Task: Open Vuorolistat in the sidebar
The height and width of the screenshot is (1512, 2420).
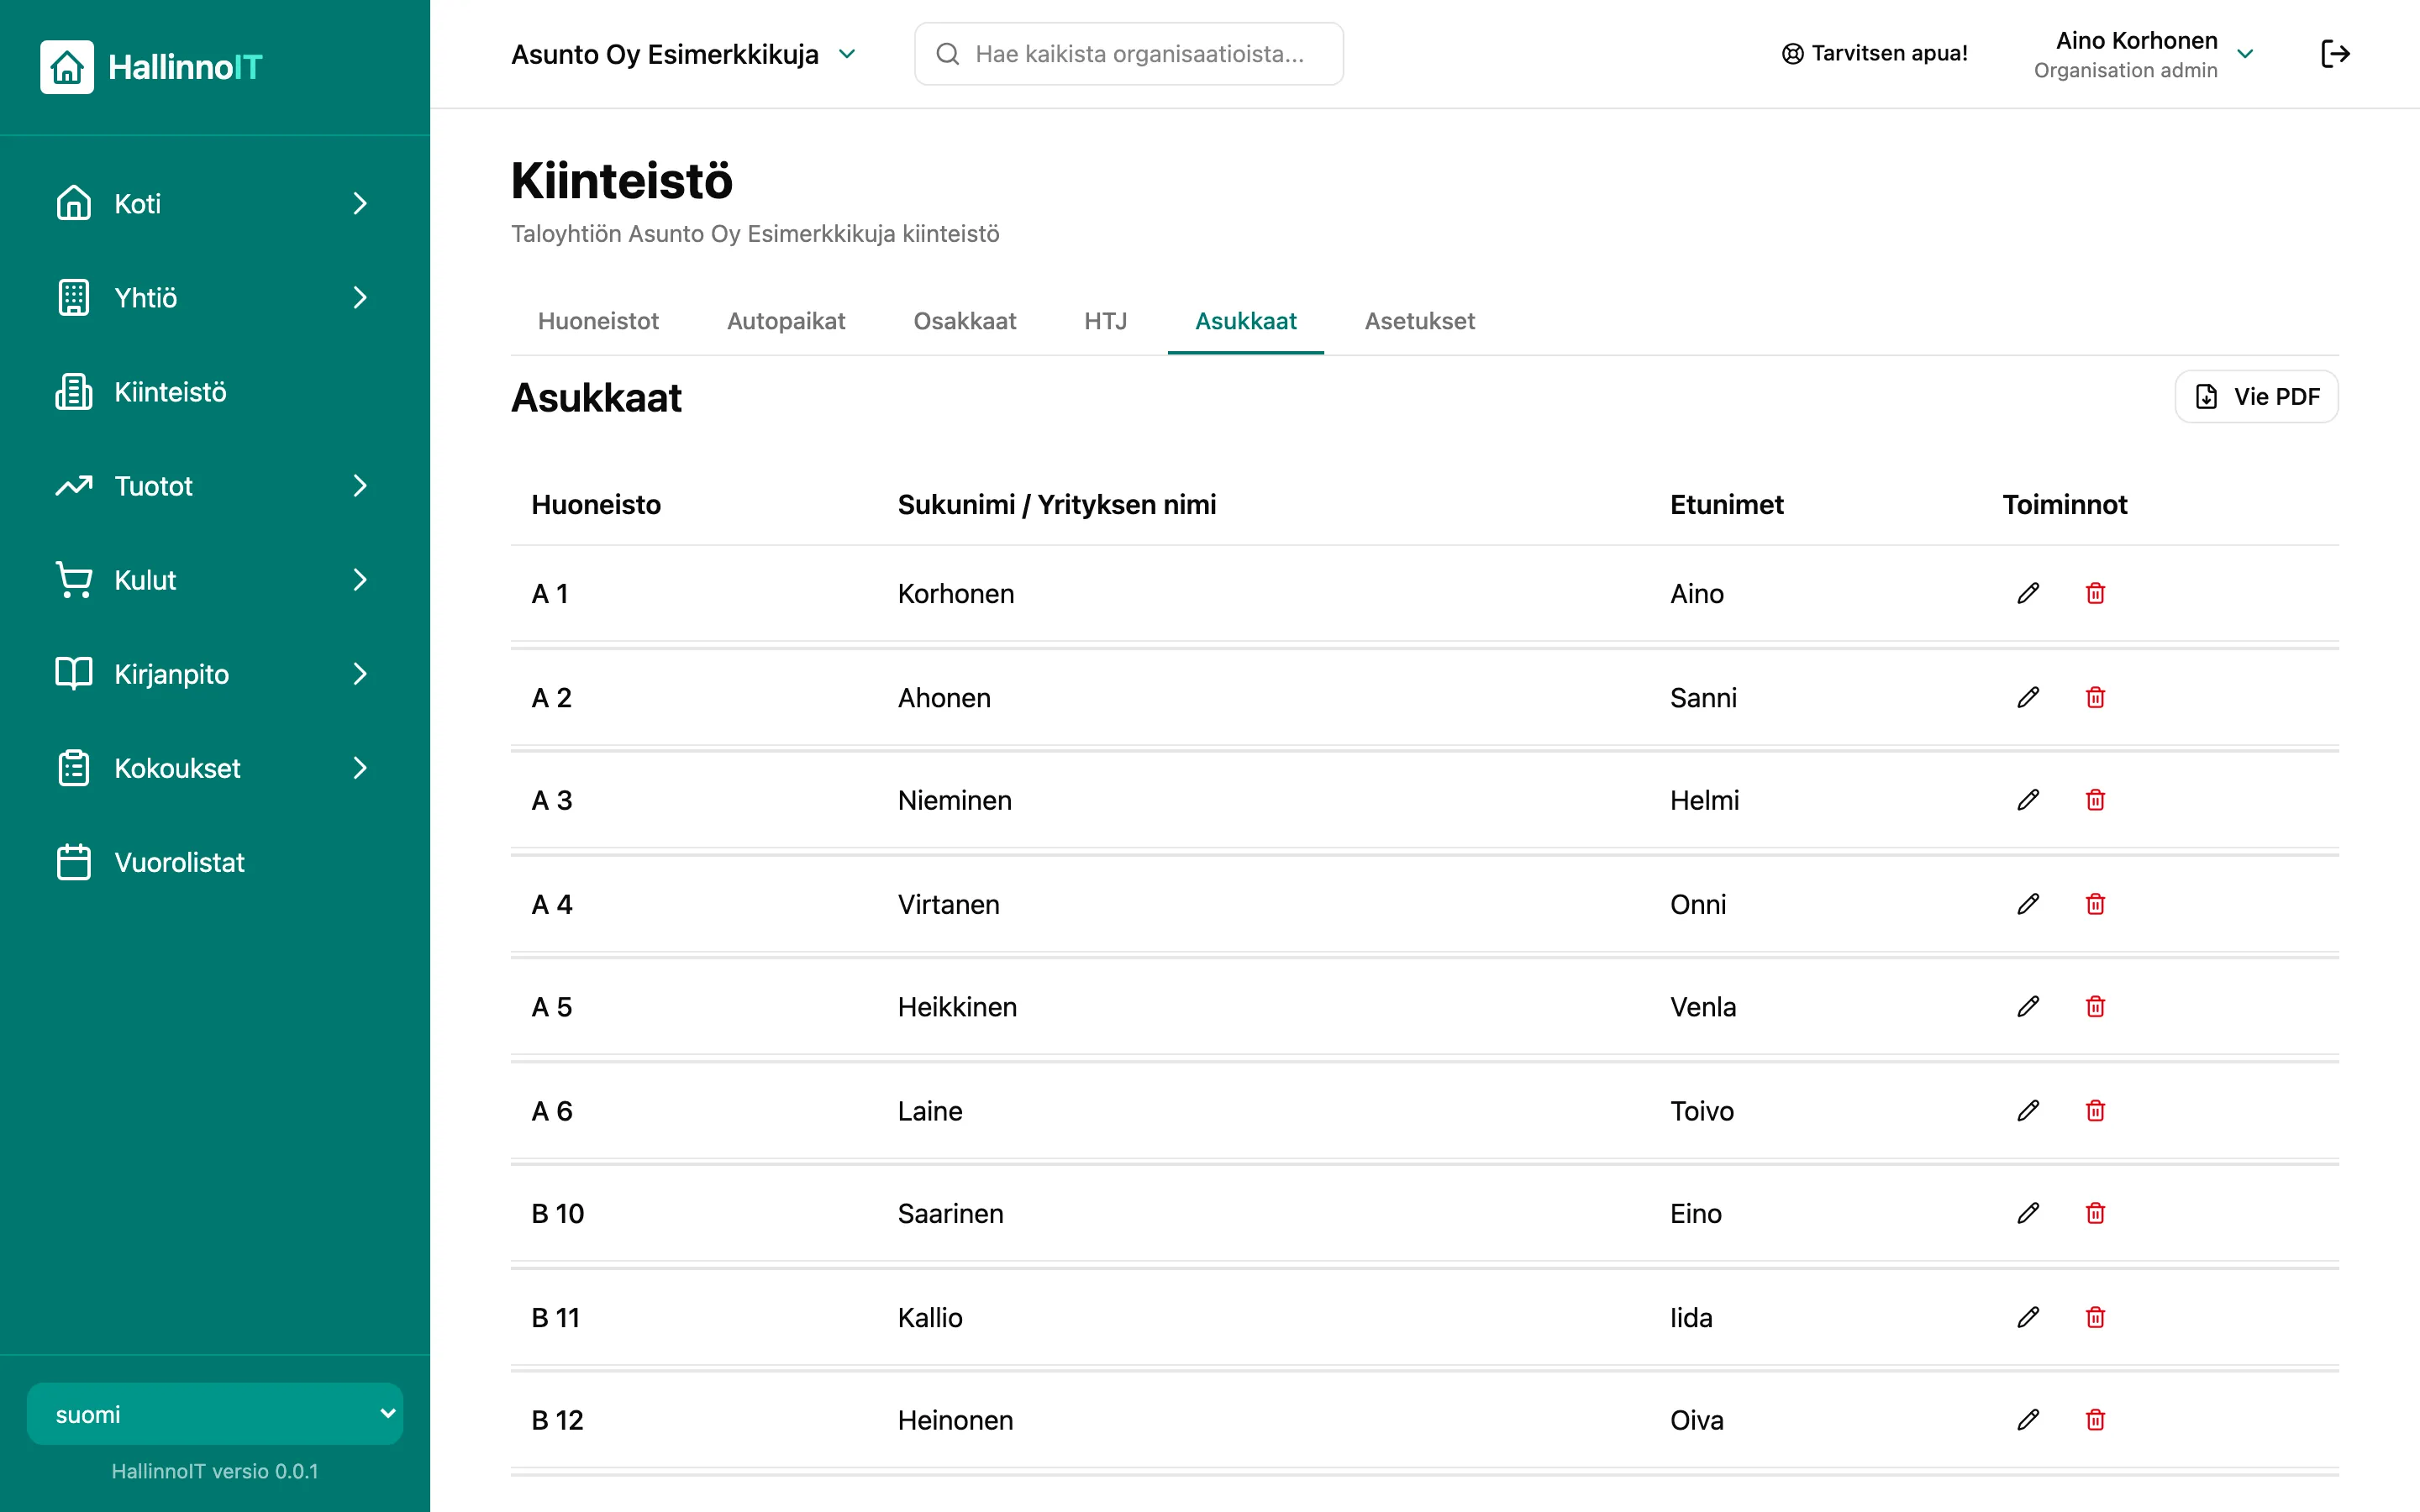Action: tap(215, 861)
